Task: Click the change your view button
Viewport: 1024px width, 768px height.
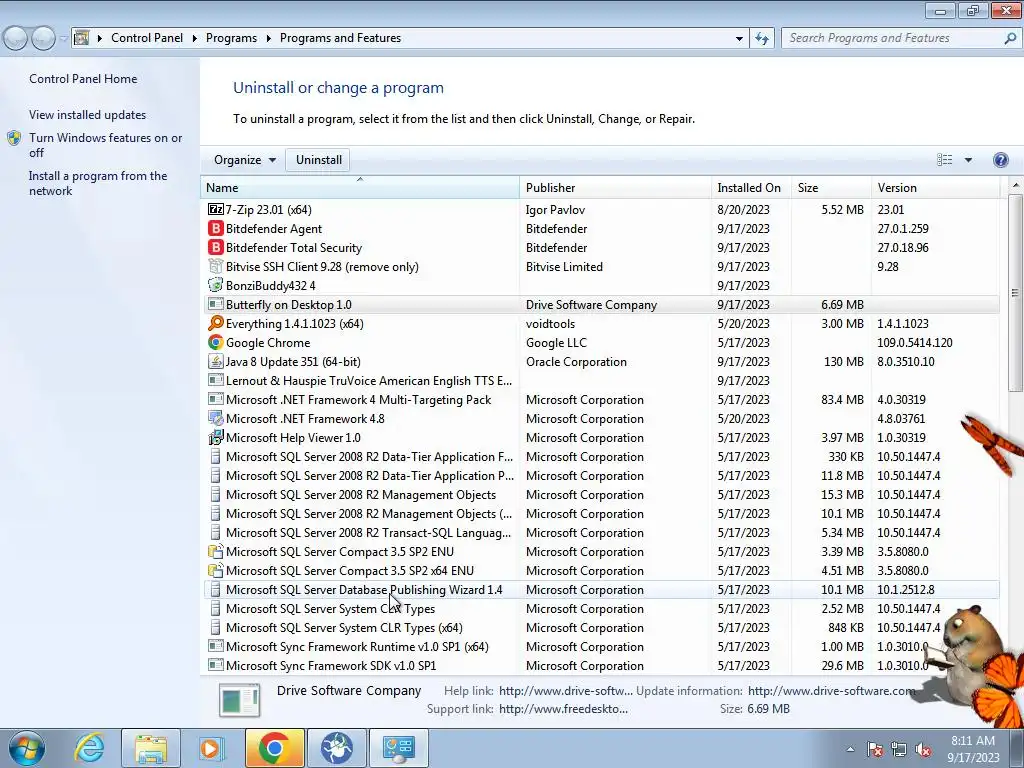Action: pos(944,160)
